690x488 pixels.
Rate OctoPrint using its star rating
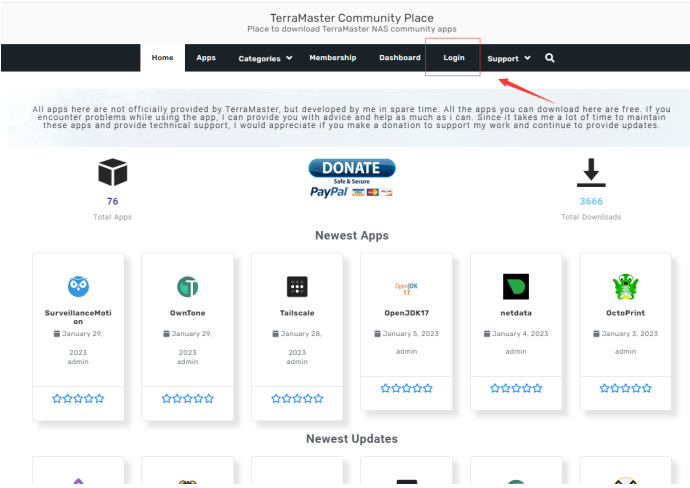[x=625, y=388]
